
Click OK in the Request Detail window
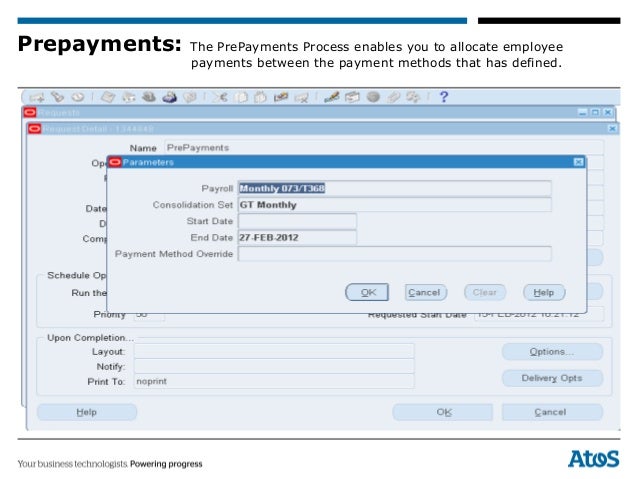tap(443, 412)
